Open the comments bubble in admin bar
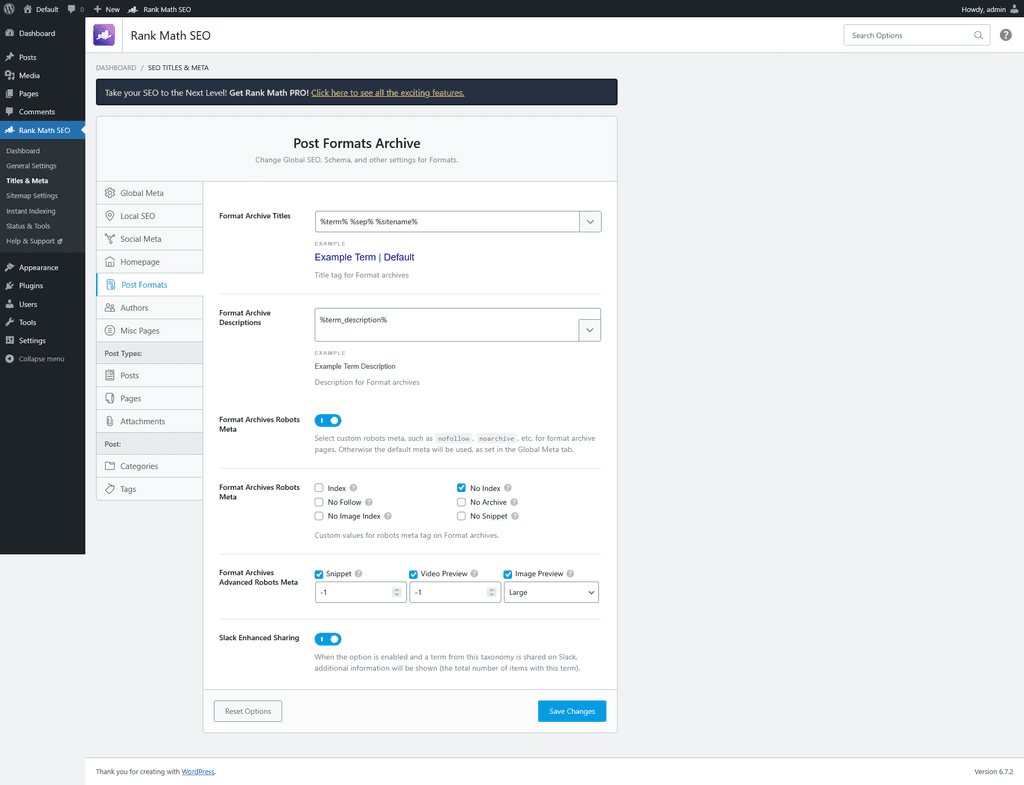This screenshot has height=785, width=1024. point(72,9)
